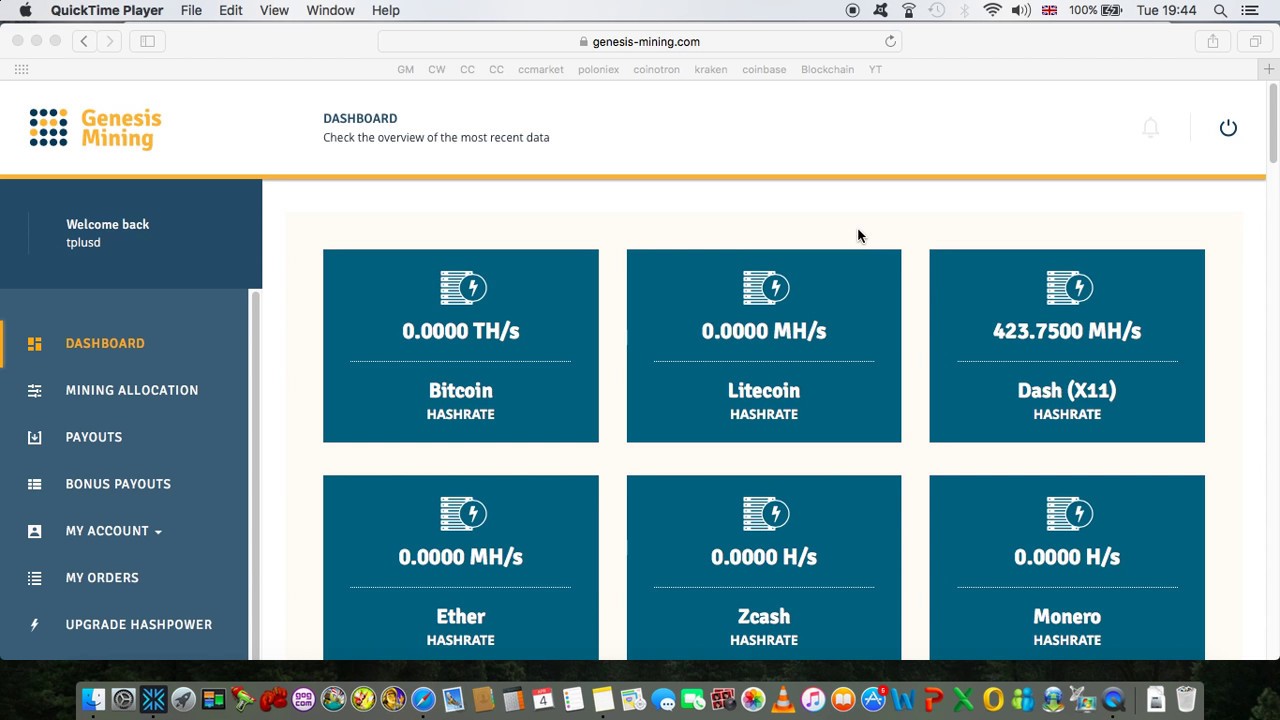This screenshot has height=720, width=1280.
Task: Click the Monero hashrate server icon
Action: (1069, 514)
